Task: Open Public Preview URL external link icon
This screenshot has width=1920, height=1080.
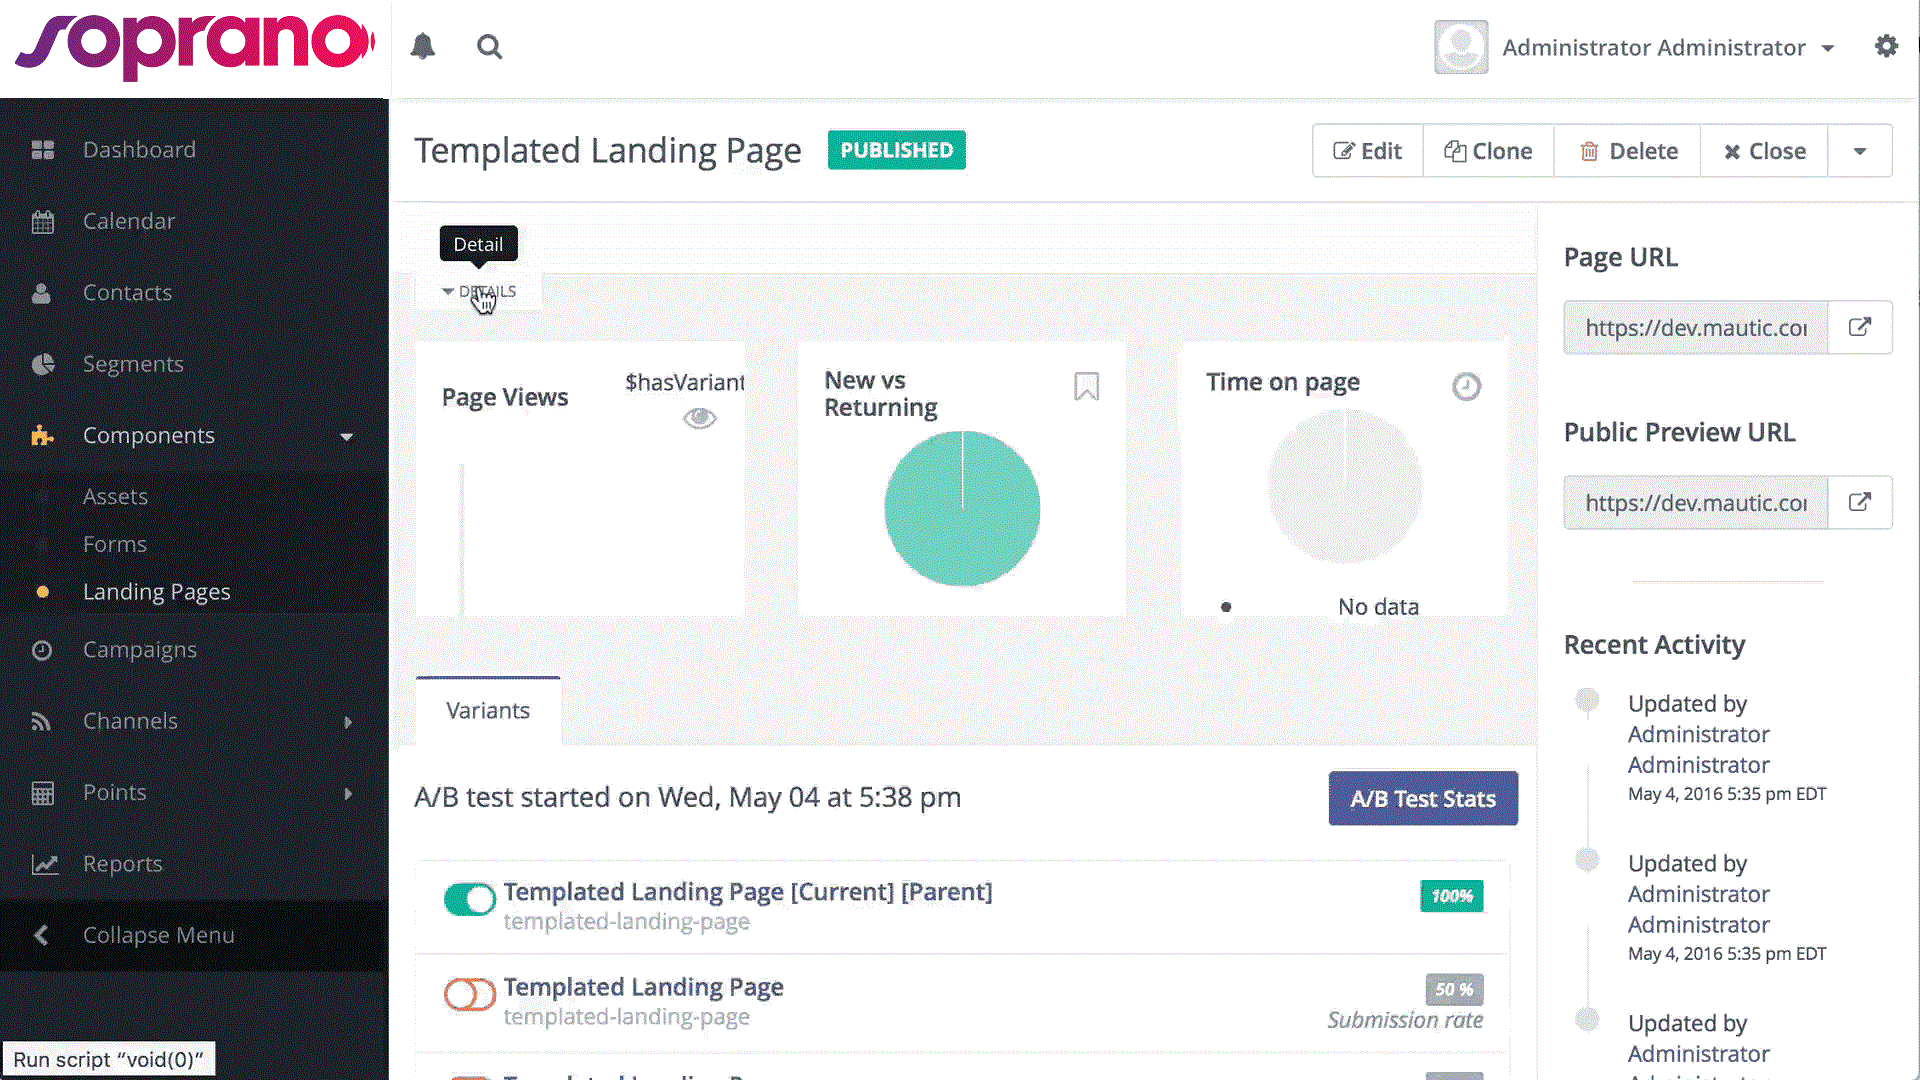Action: tap(1859, 503)
